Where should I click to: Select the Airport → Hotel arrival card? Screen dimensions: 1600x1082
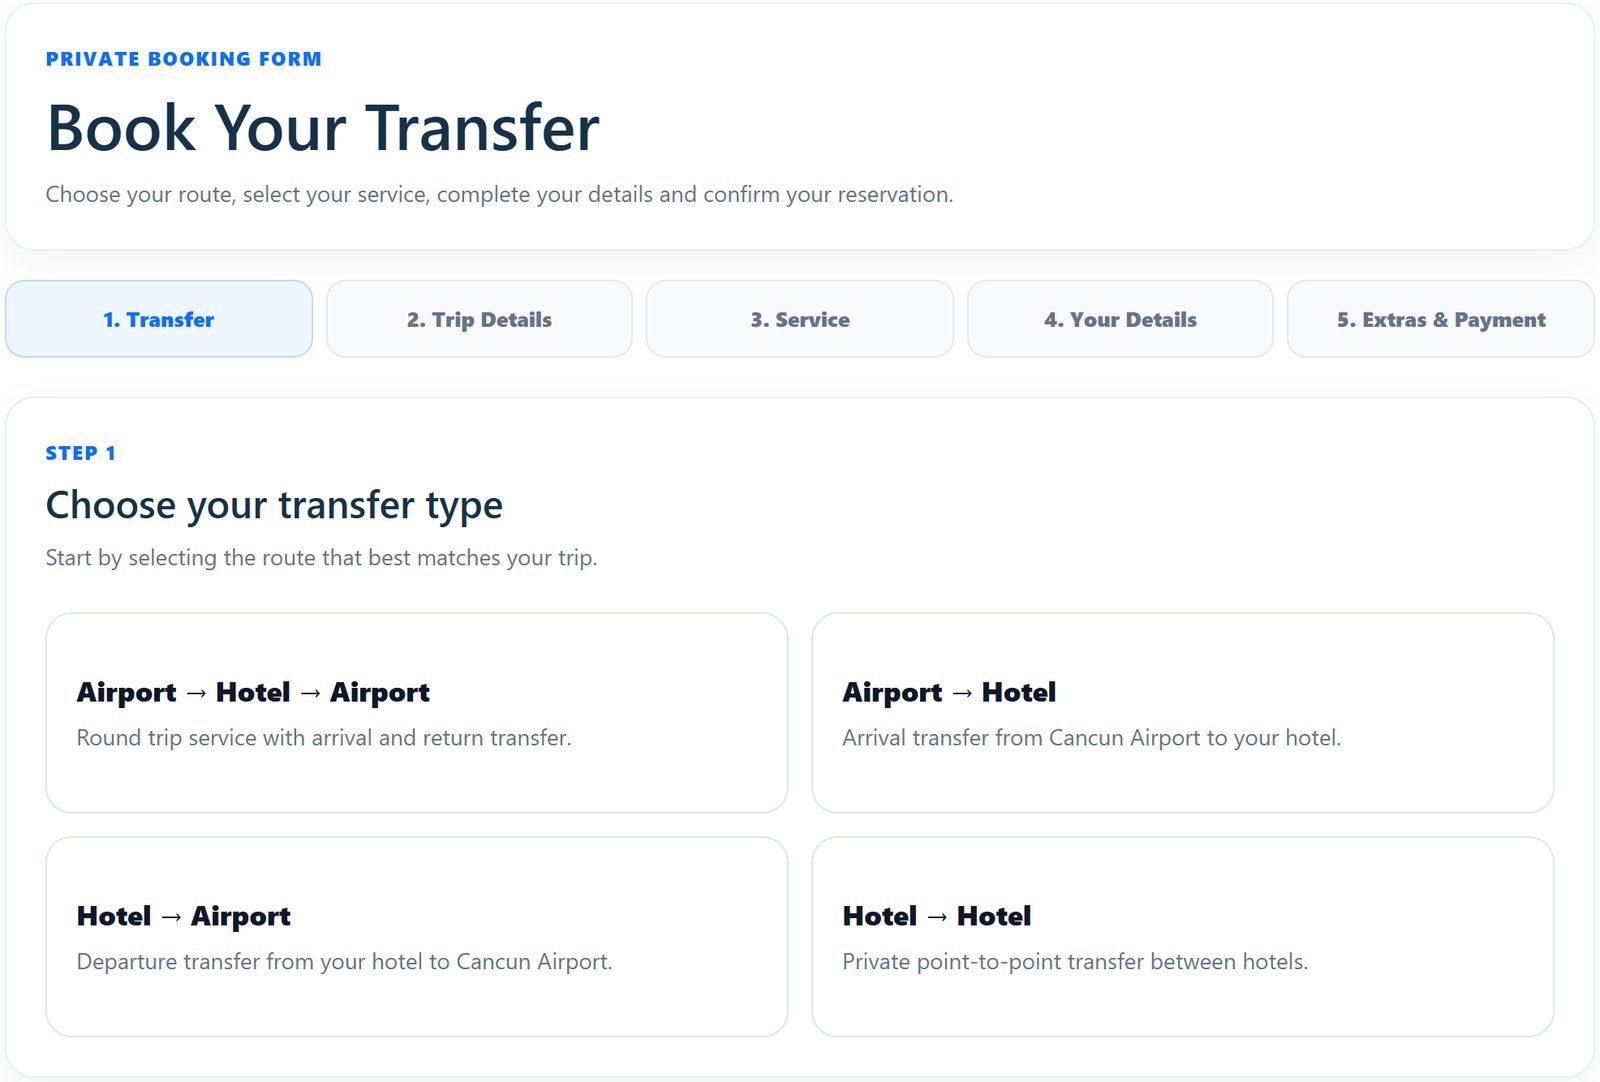(1183, 713)
